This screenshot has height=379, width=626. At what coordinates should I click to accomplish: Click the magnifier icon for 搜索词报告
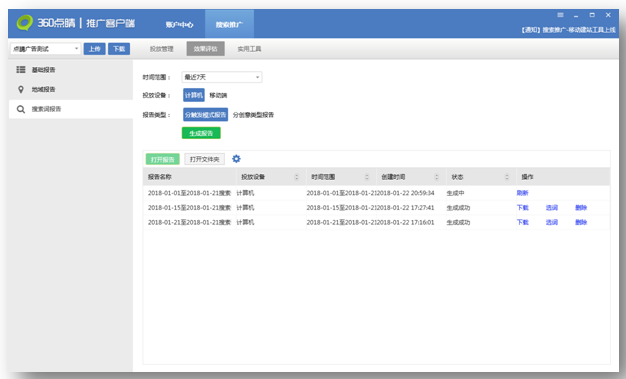(x=21, y=109)
